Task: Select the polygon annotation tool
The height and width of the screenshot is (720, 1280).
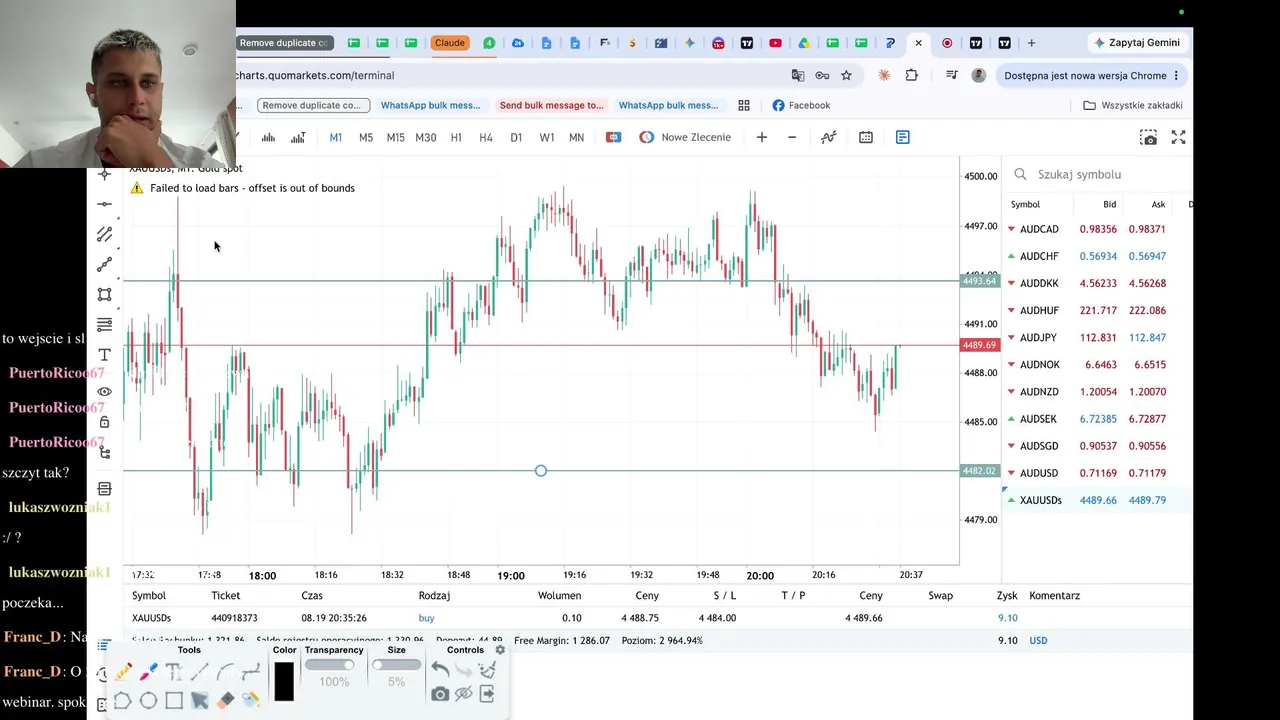Action: click(x=123, y=700)
